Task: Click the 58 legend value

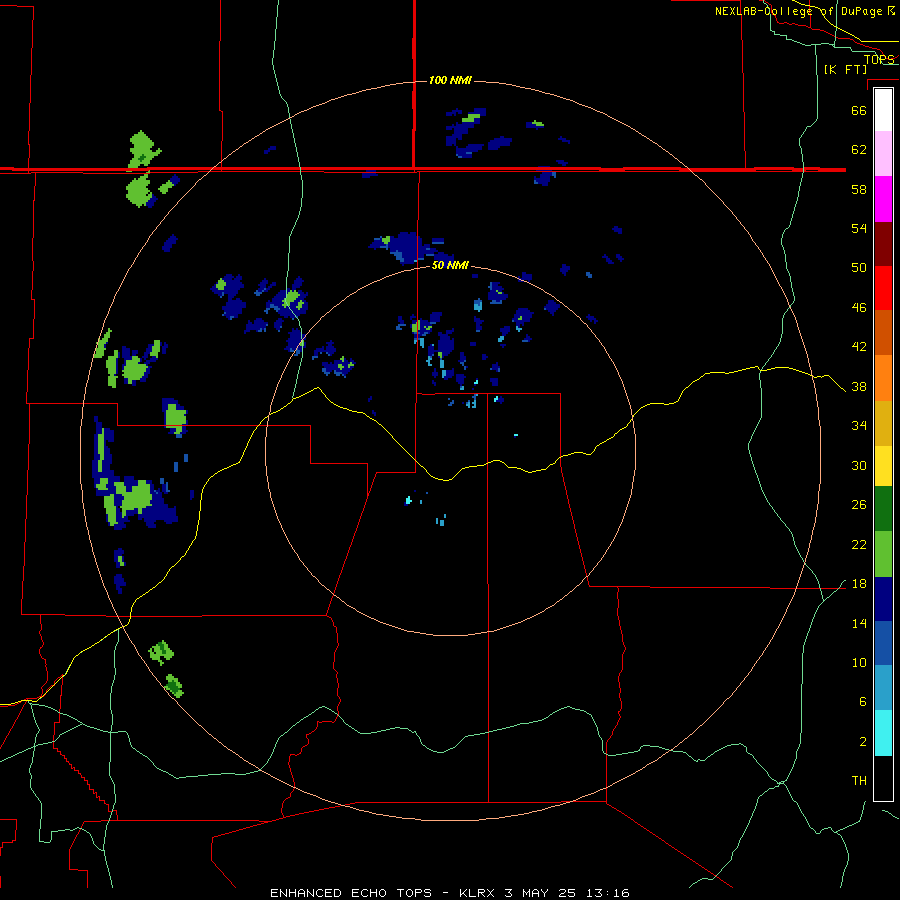Action: [x=859, y=189]
